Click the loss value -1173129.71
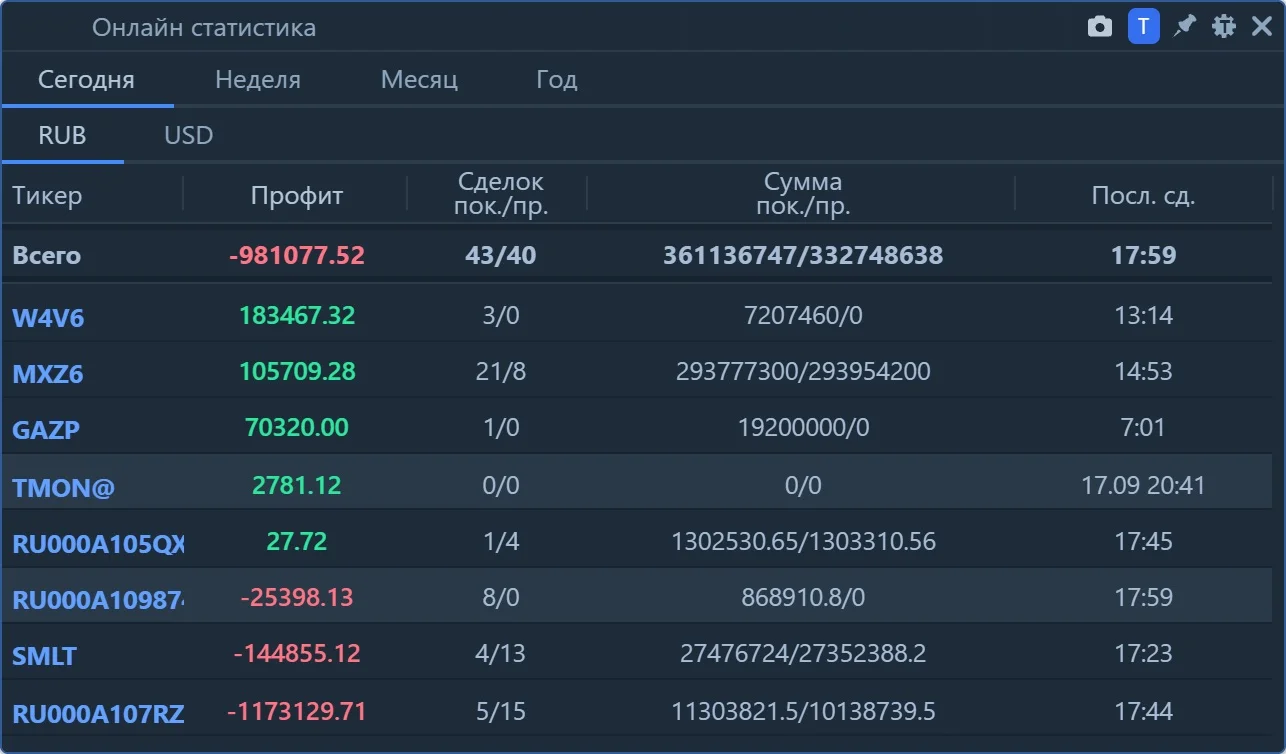 click(x=297, y=711)
